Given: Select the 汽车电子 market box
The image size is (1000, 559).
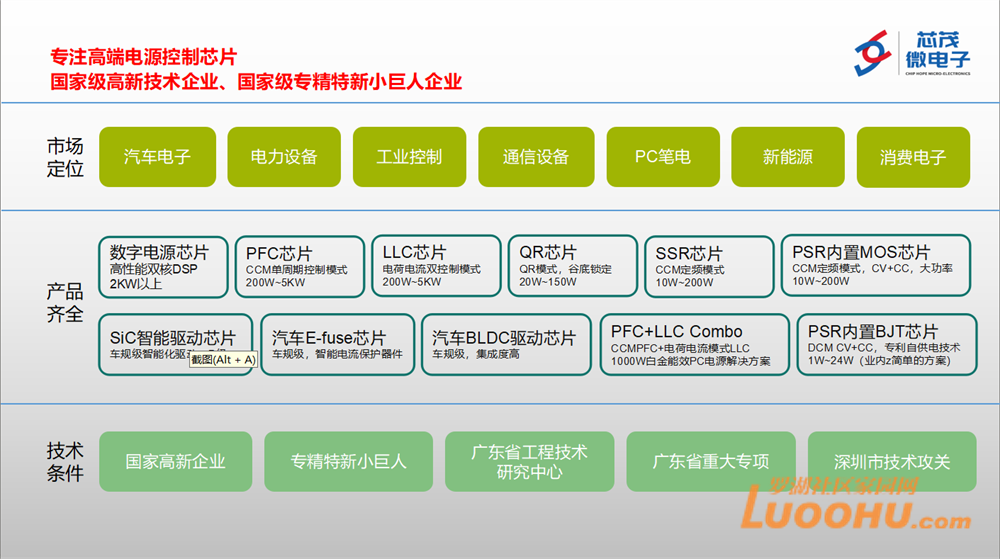Looking at the screenshot, I should click(157, 157).
